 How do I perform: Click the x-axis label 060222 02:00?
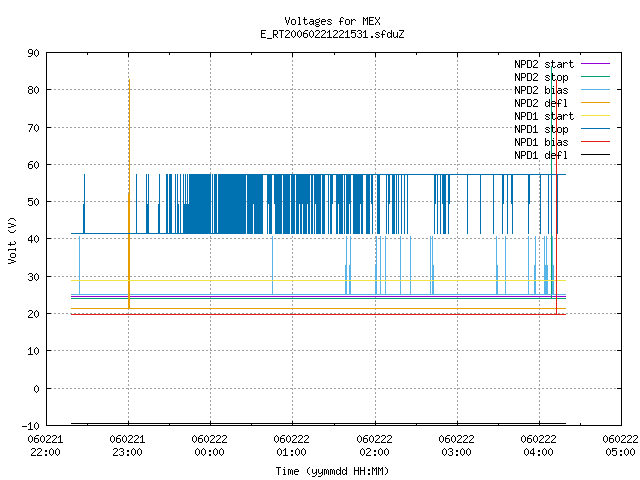pos(374,446)
